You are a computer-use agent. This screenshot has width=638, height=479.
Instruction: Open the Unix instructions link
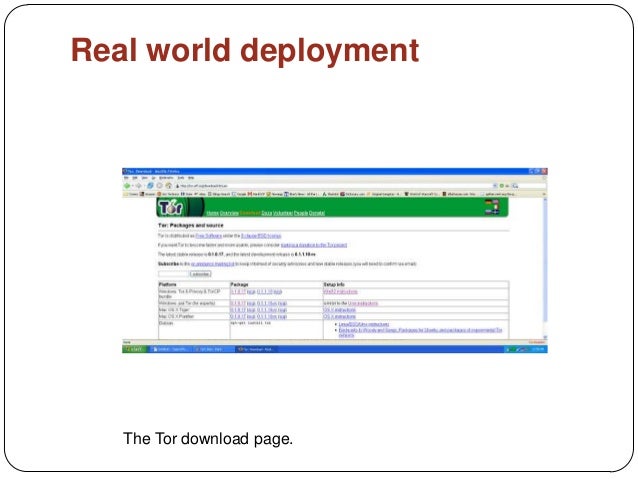pos(363,303)
